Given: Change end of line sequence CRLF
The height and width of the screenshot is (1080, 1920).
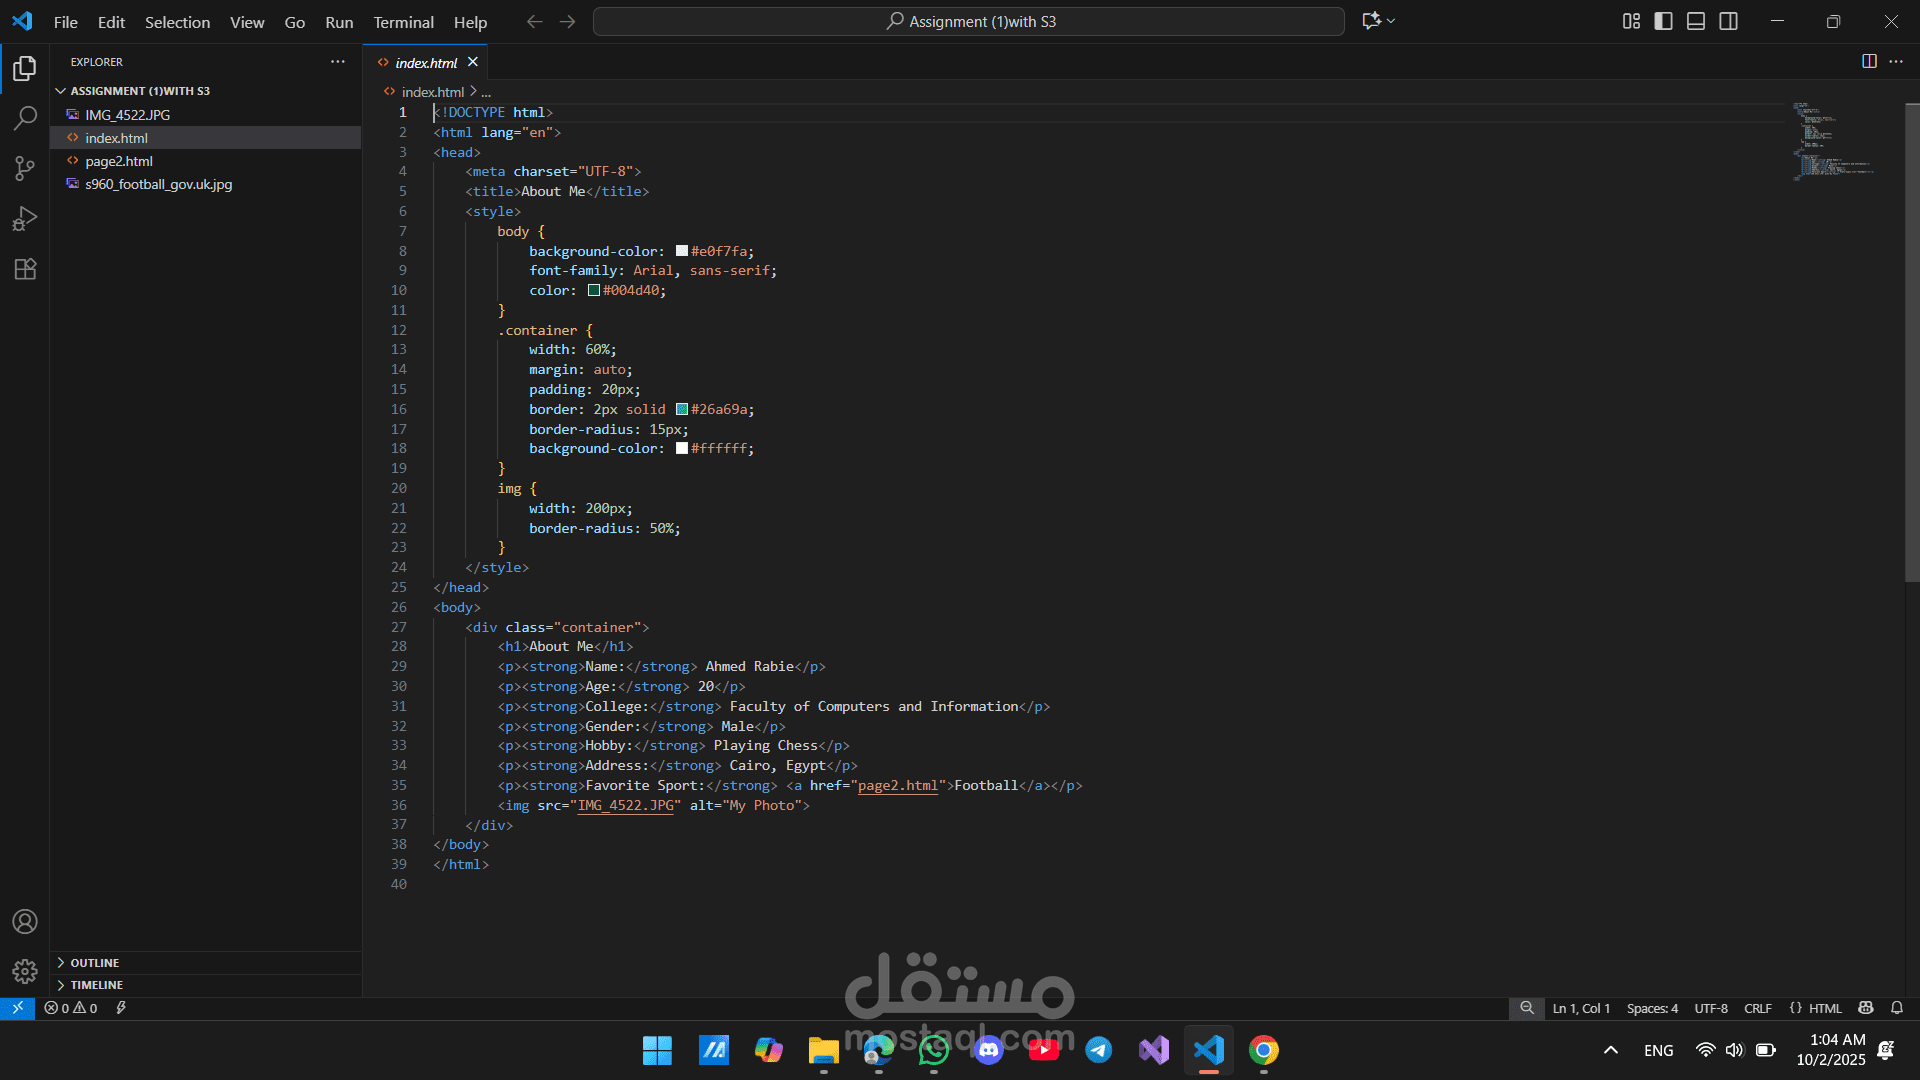Looking at the screenshot, I should (x=1758, y=1008).
